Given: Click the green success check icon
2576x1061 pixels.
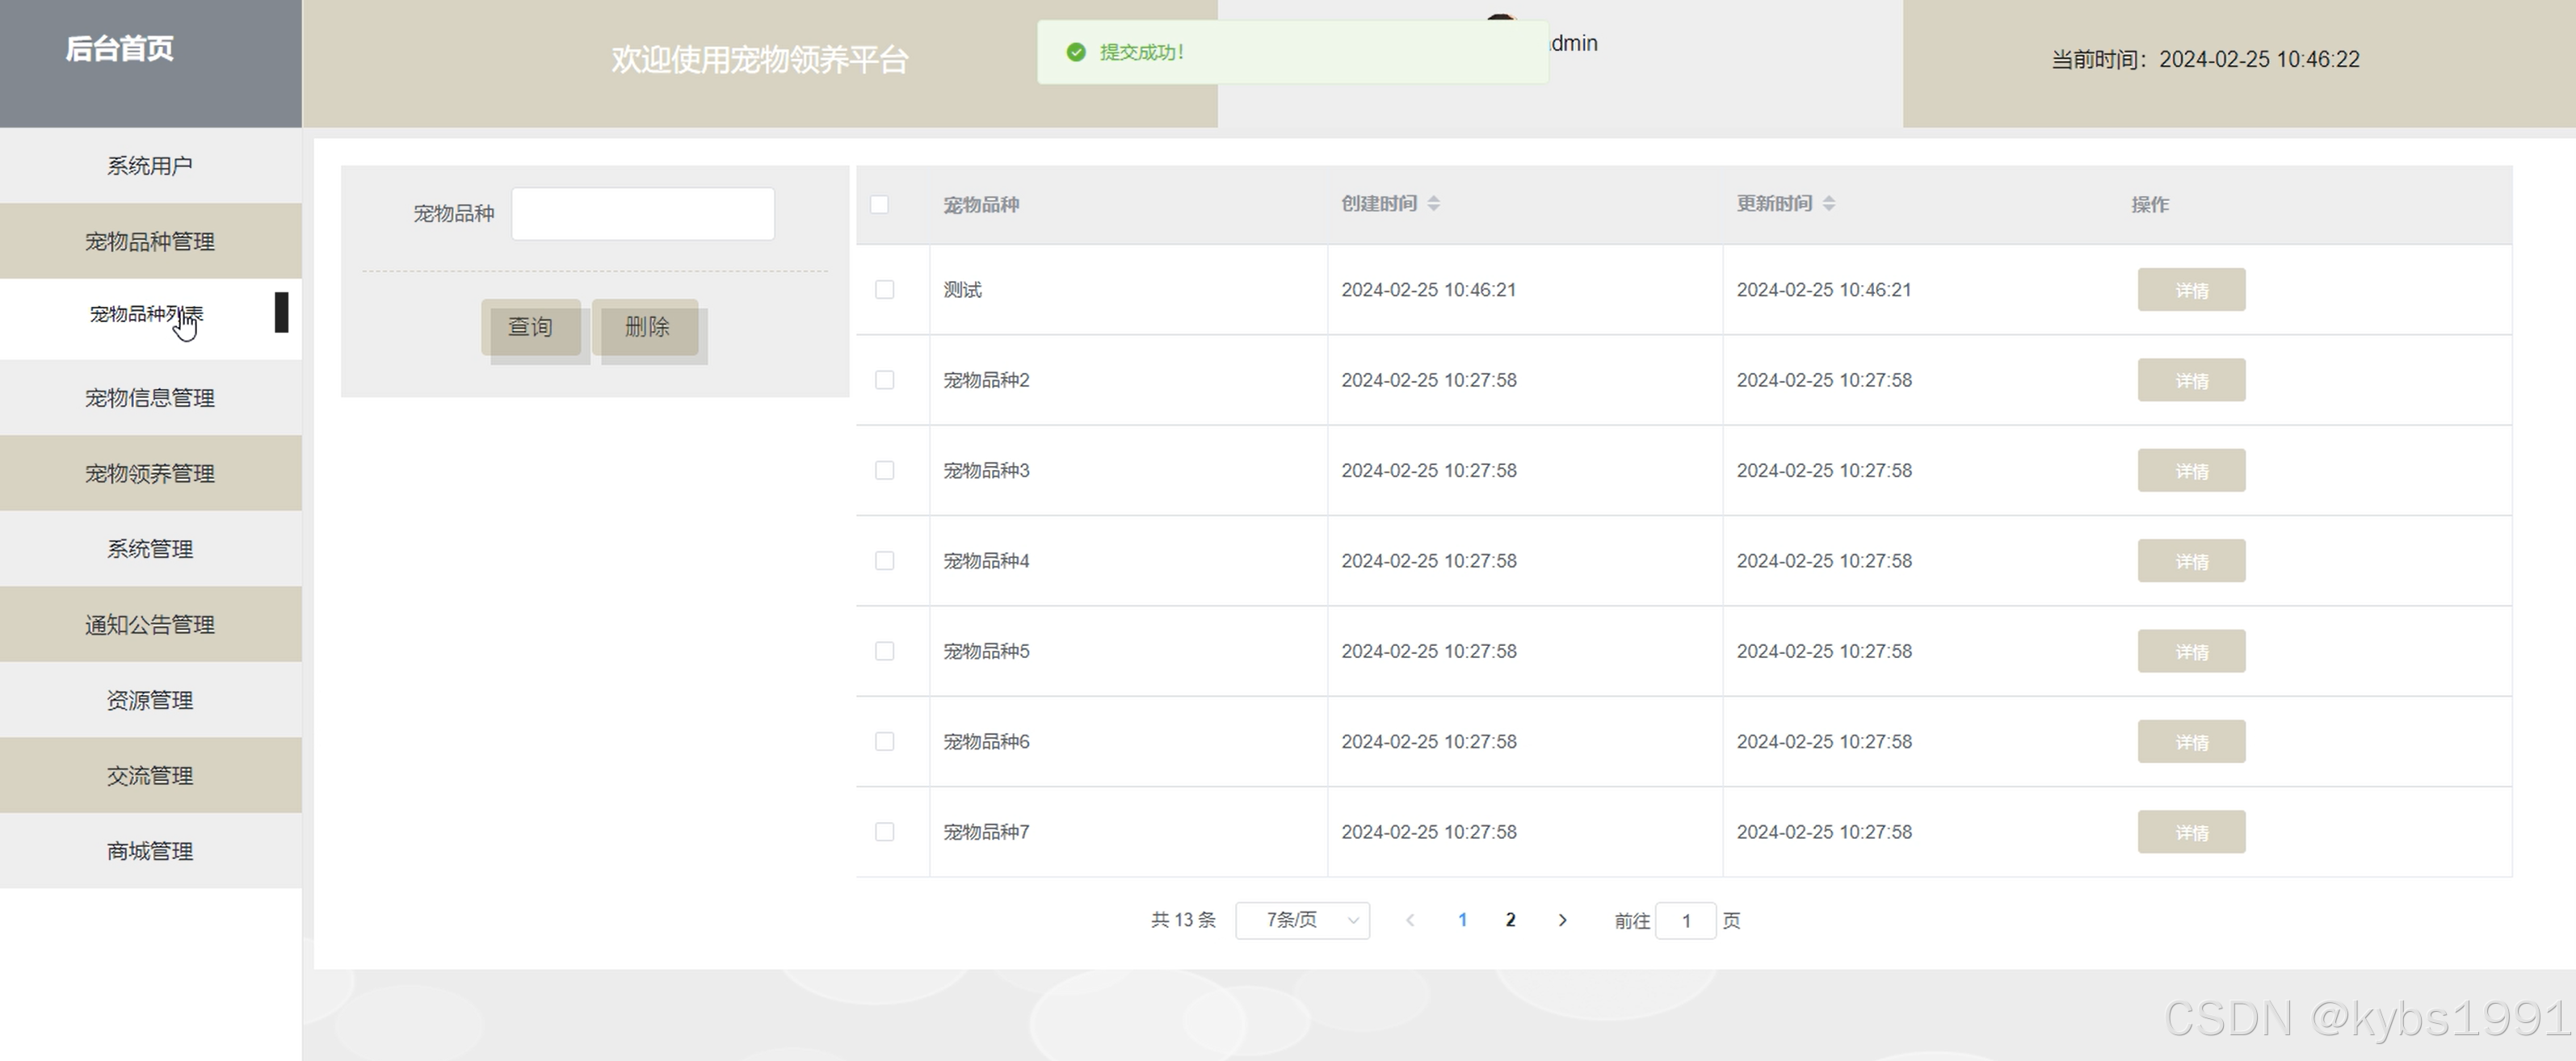Looking at the screenshot, I should pyautogui.click(x=1076, y=52).
